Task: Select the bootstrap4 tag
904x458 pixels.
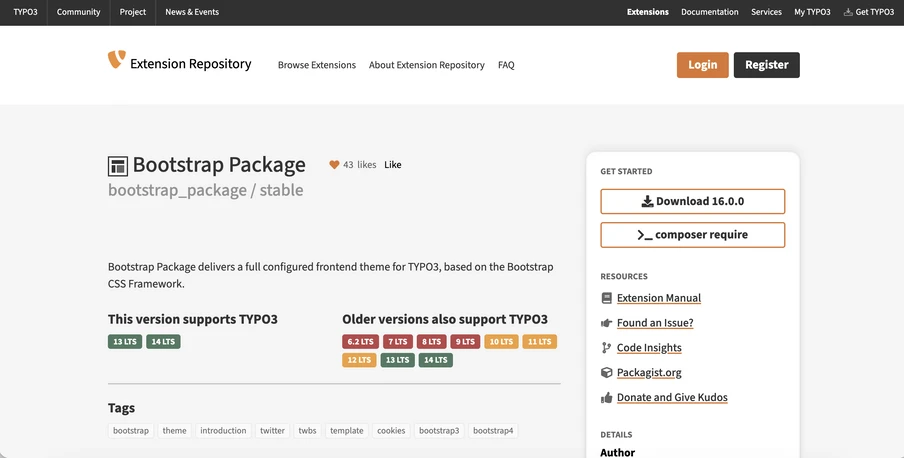Action: (493, 431)
